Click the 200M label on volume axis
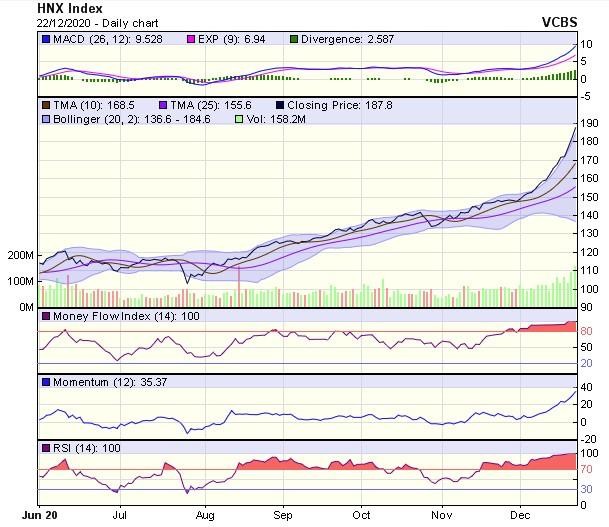The image size is (609, 527). point(20,256)
